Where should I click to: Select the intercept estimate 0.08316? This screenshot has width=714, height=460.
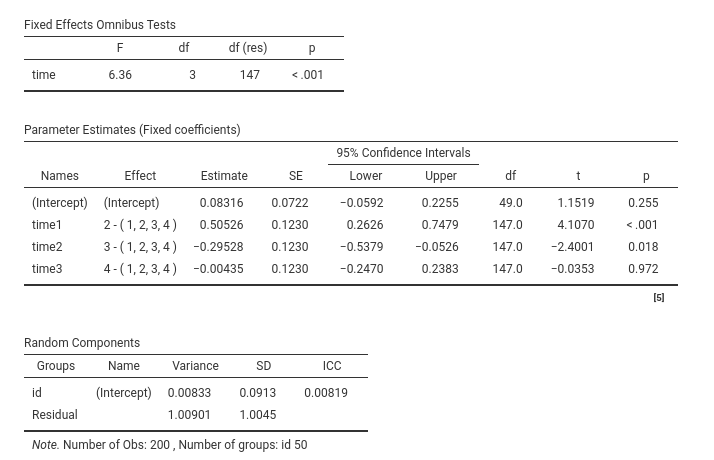[221, 203]
